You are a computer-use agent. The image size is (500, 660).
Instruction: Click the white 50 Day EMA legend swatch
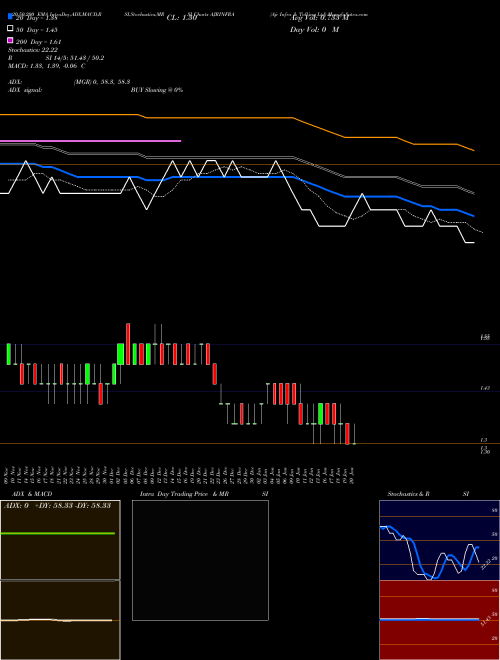[x=10, y=29]
